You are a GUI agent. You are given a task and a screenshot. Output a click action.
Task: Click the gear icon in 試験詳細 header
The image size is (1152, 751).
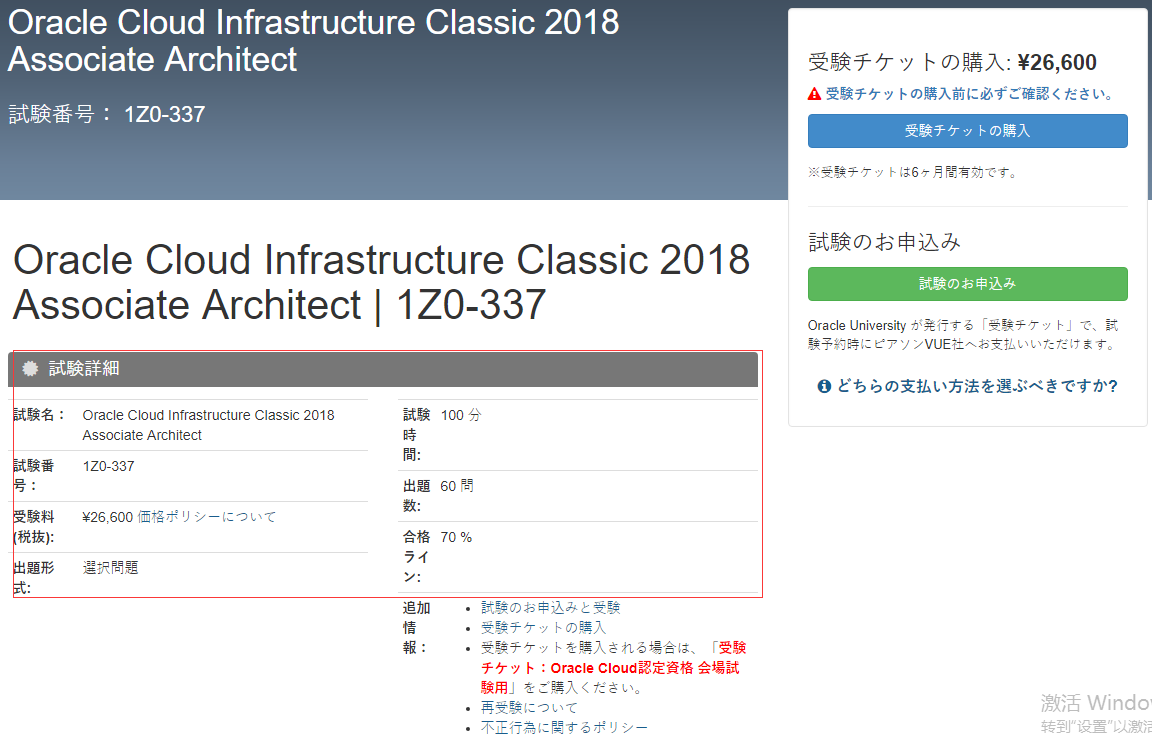coord(30,369)
